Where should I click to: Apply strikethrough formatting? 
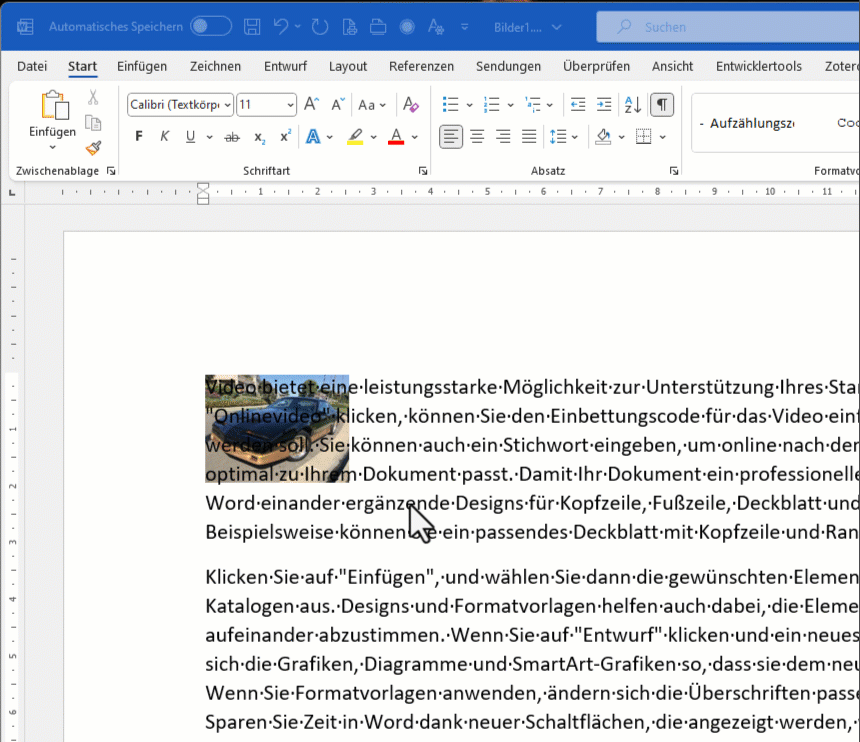click(232, 137)
